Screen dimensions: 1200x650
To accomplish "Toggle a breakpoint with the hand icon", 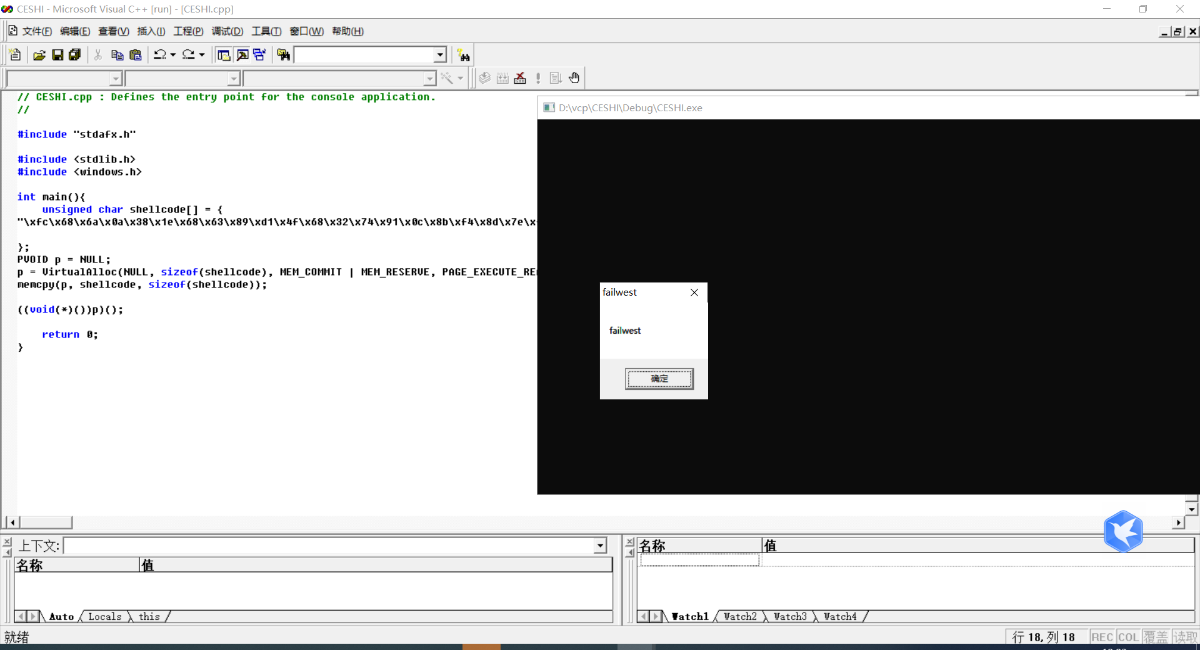I will (x=575, y=78).
